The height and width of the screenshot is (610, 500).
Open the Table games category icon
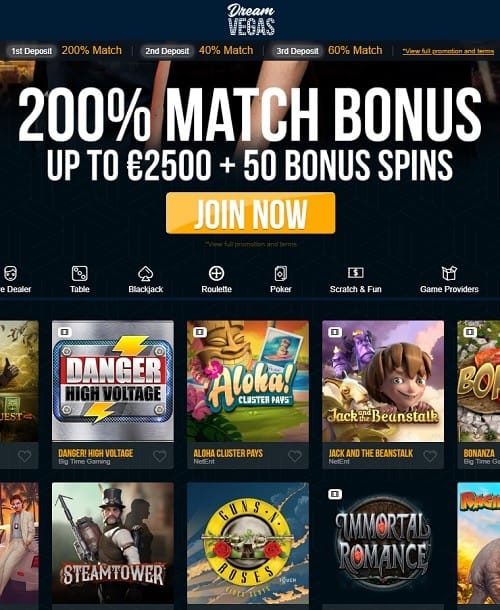coord(80,273)
